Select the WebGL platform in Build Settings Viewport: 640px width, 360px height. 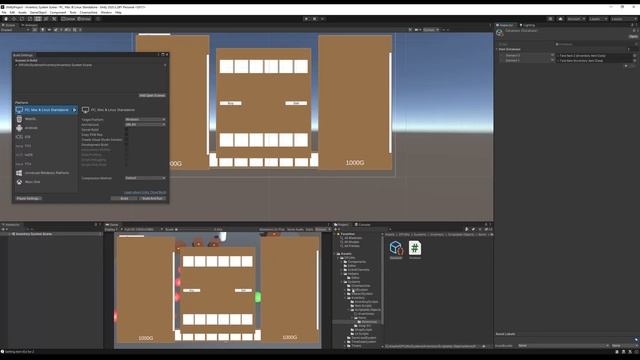point(46,119)
